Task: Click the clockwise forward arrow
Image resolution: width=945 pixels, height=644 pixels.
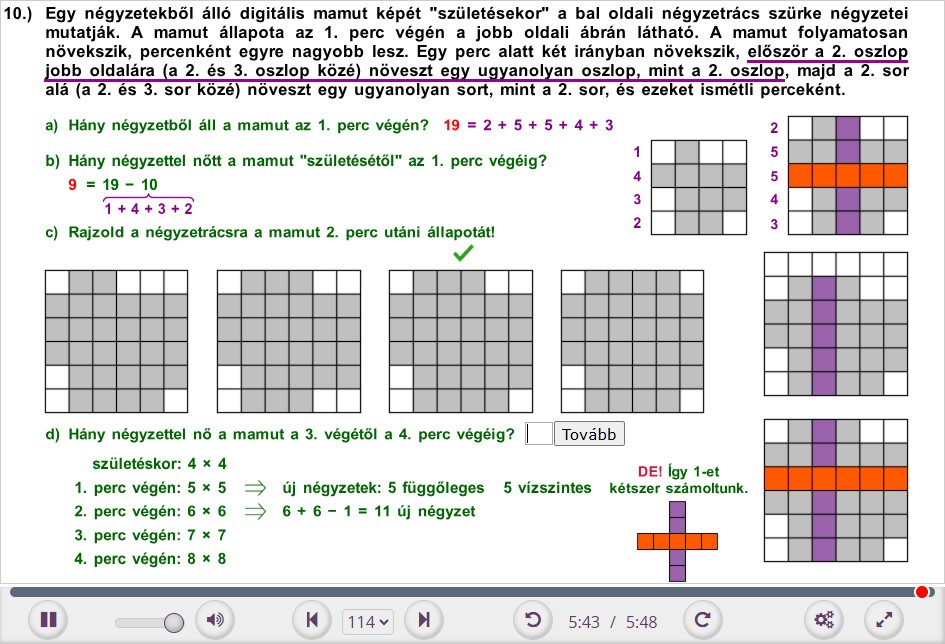Action: pos(701,621)
